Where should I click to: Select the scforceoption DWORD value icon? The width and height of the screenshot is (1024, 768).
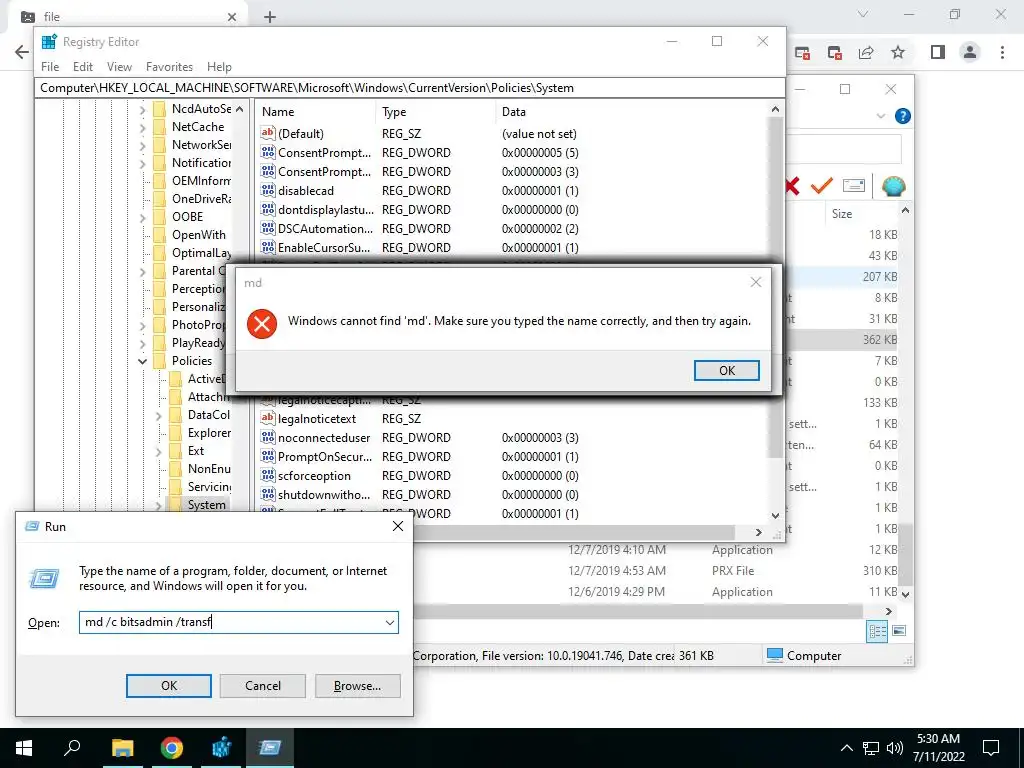pos(268,475)
